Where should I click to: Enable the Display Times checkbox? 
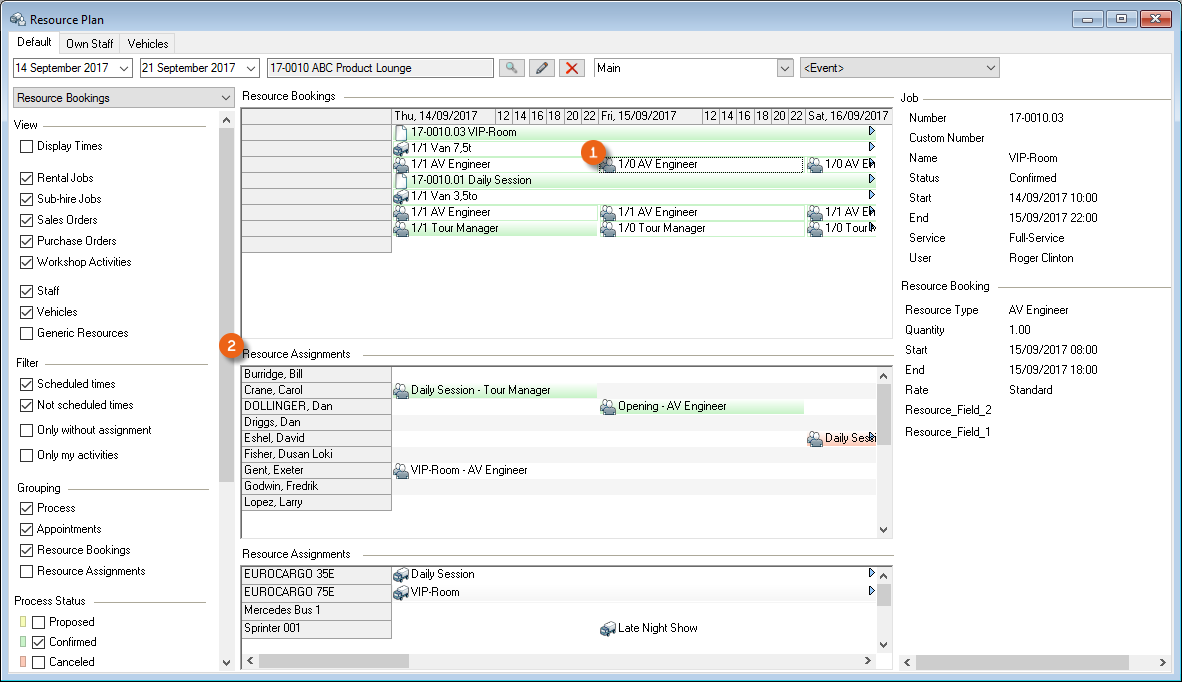(x=27, y=146)
